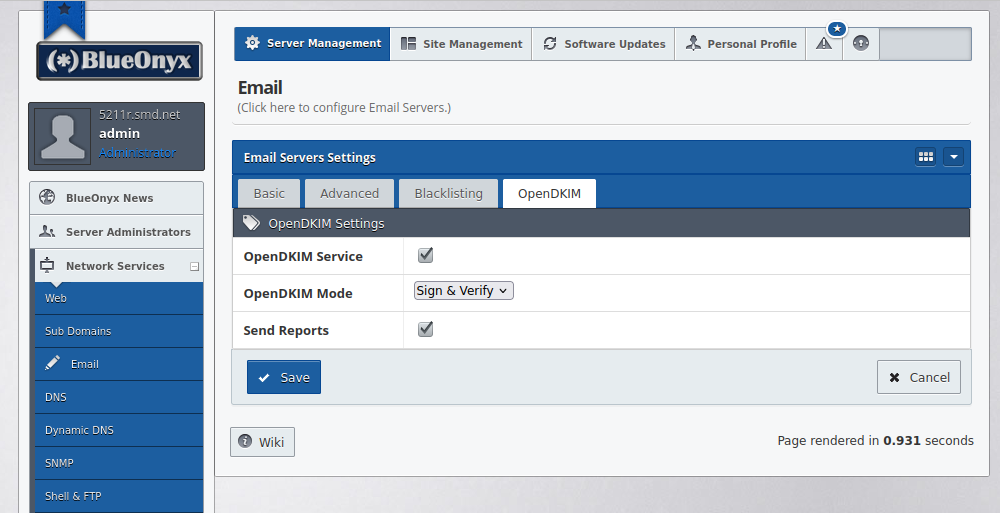
Task: Click the admin user avatar image
Action: [x=62, y=136]
